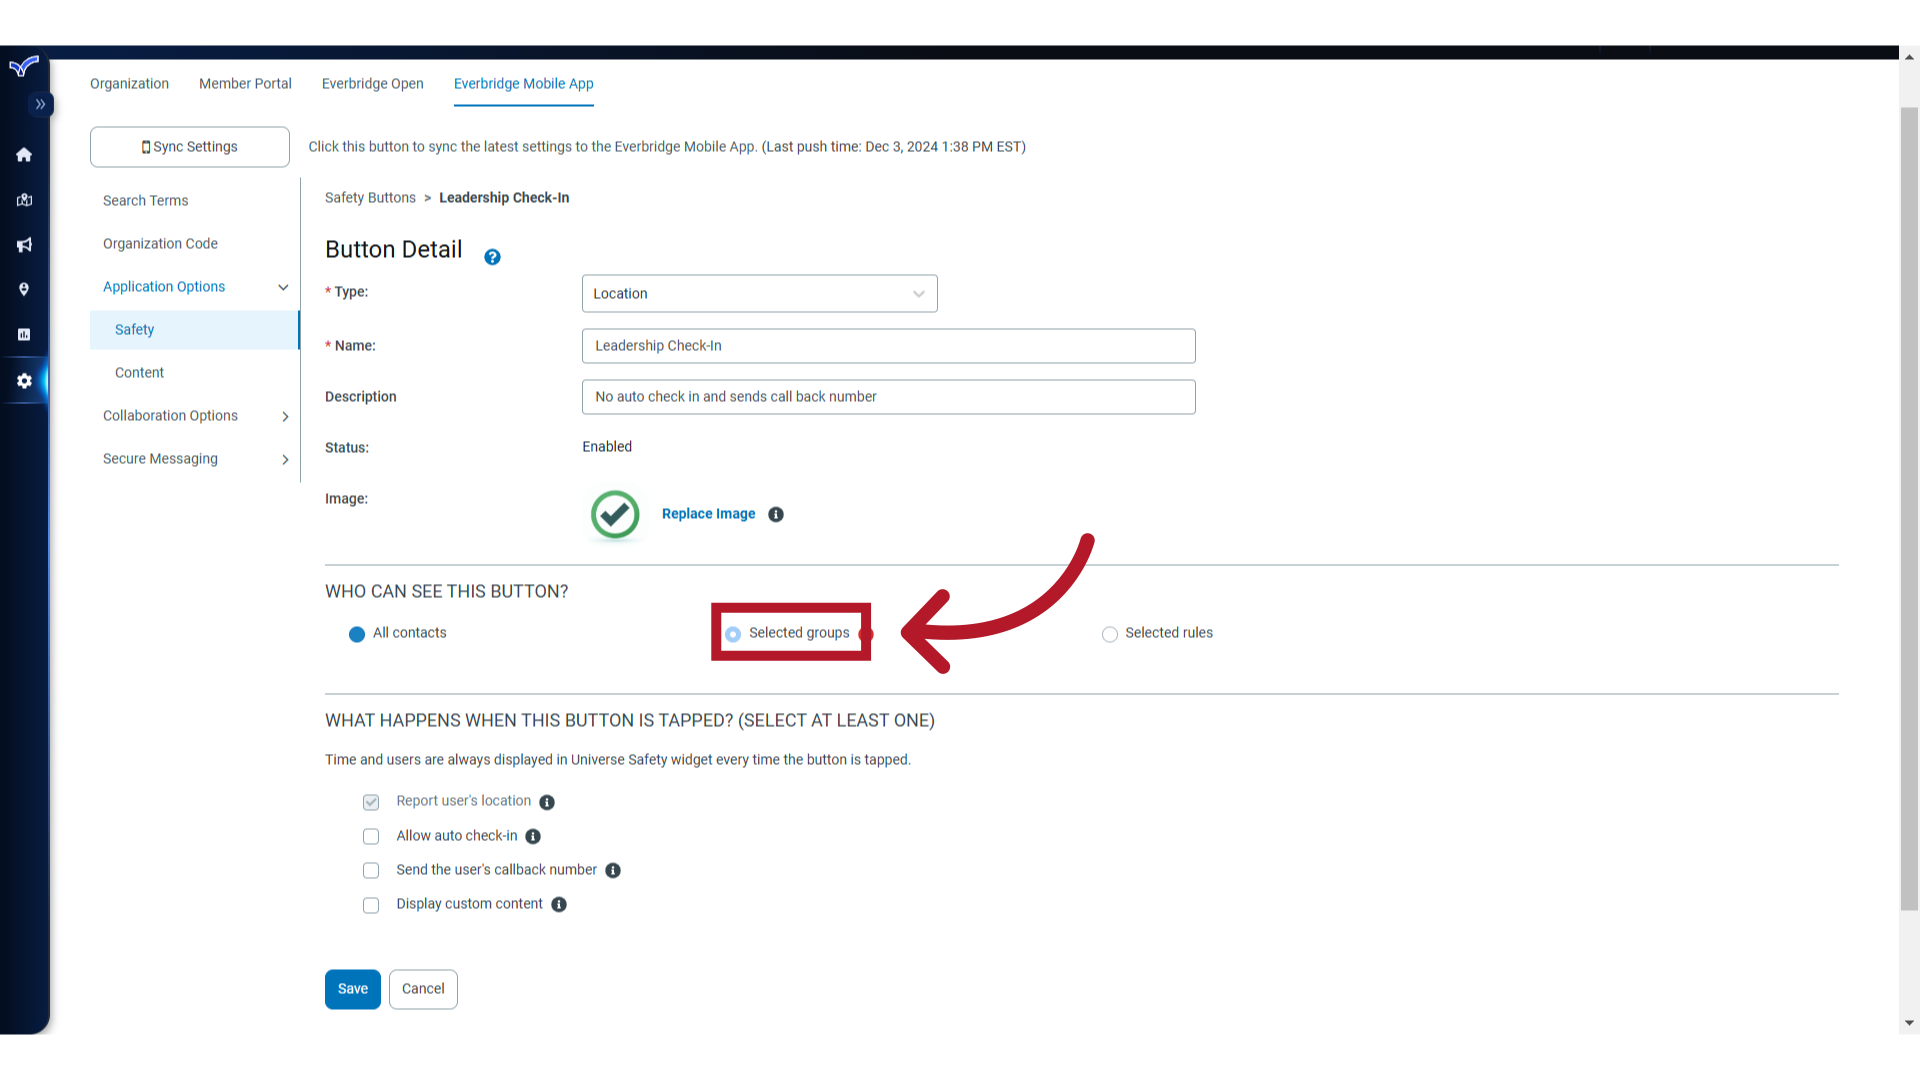
Task: Enable the Display custom content checkbox
Action: click(371, 905)
